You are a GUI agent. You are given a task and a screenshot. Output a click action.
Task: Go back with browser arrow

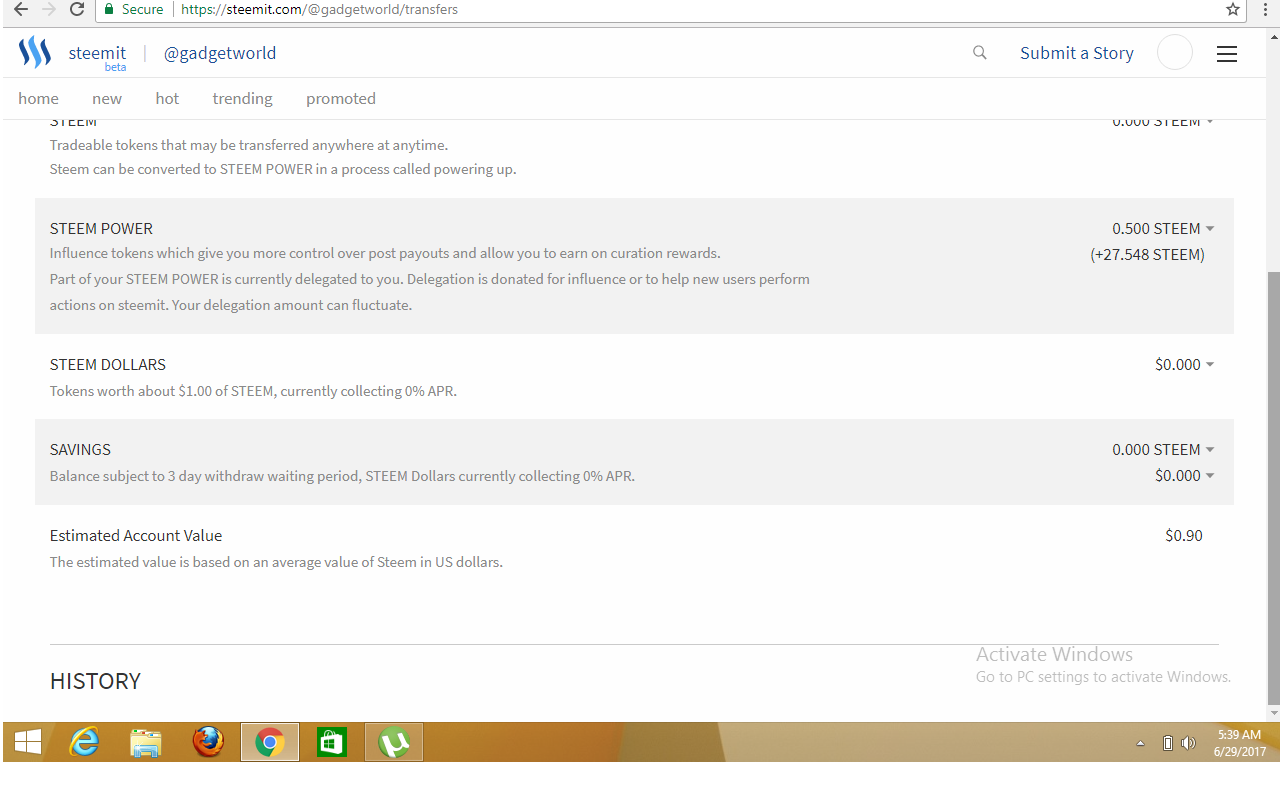click(x=20, y=9)
